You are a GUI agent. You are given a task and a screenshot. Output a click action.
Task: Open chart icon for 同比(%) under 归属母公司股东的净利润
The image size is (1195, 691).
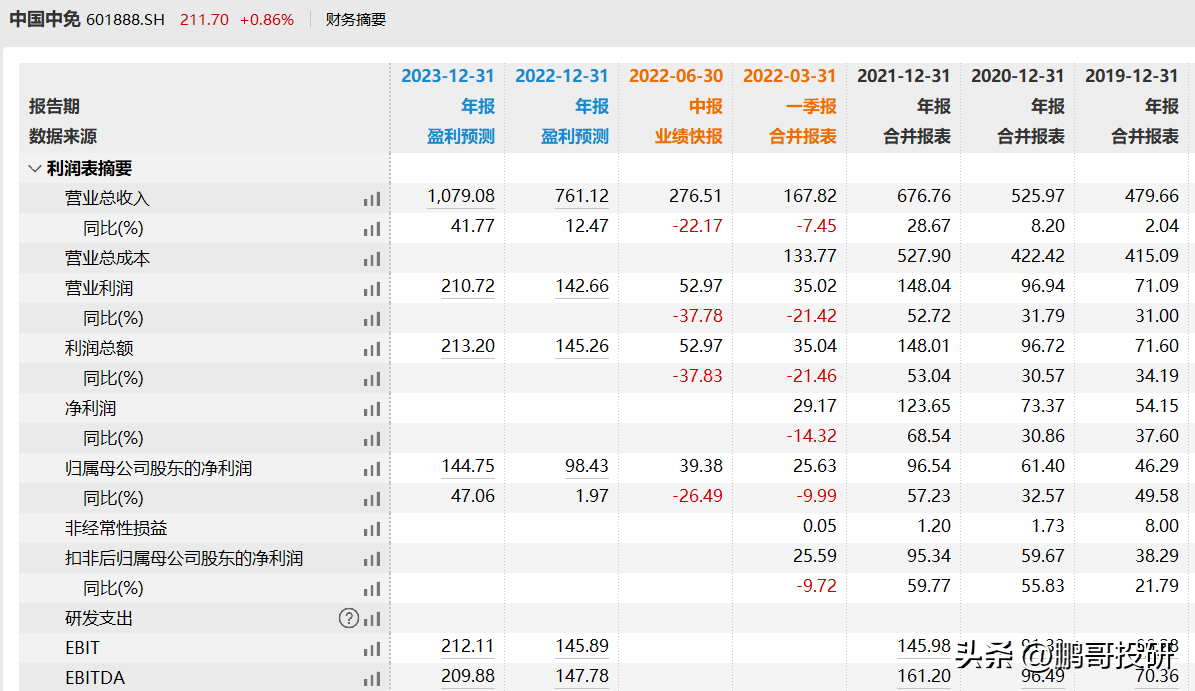point(372,500)
